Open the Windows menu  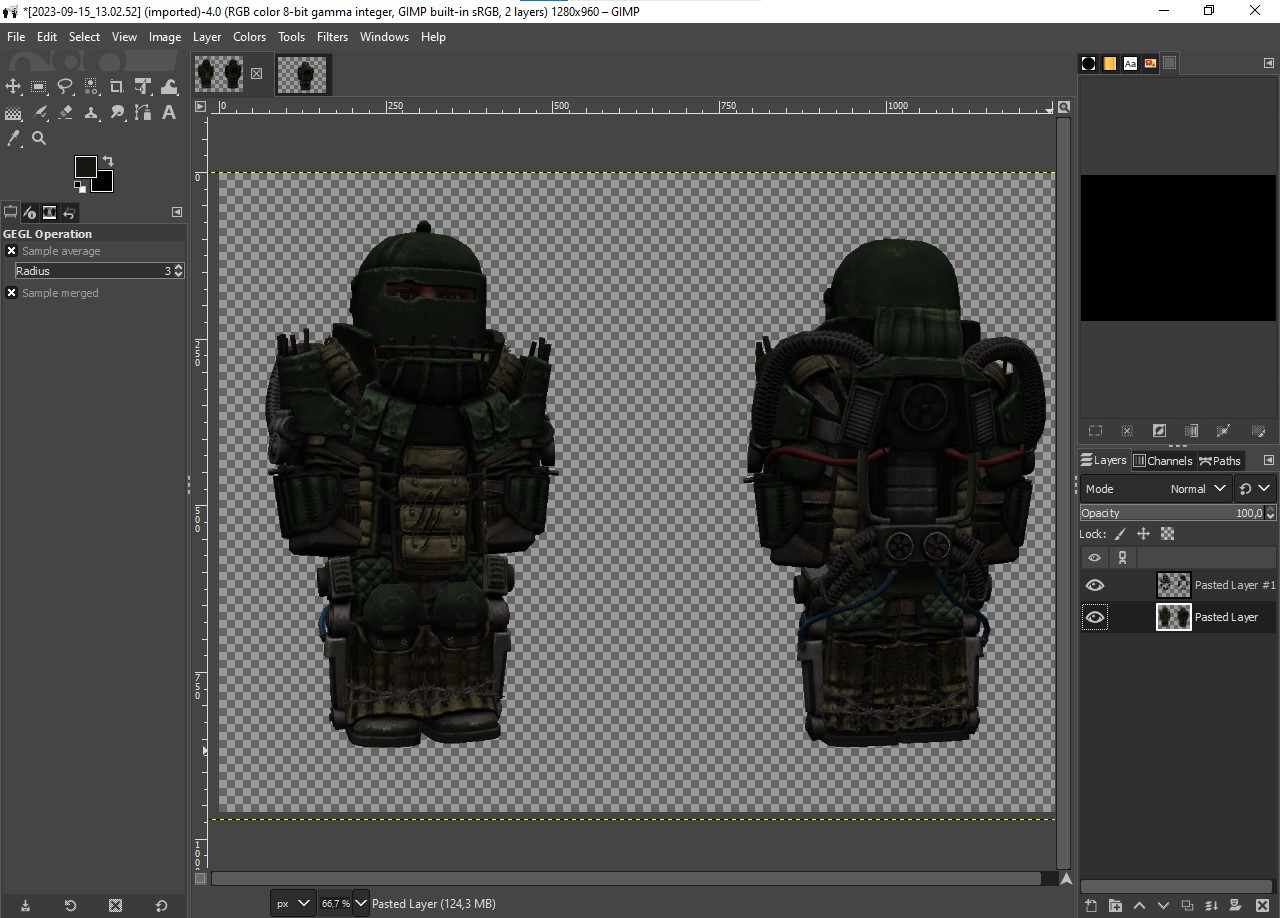(x=384, y=36)
